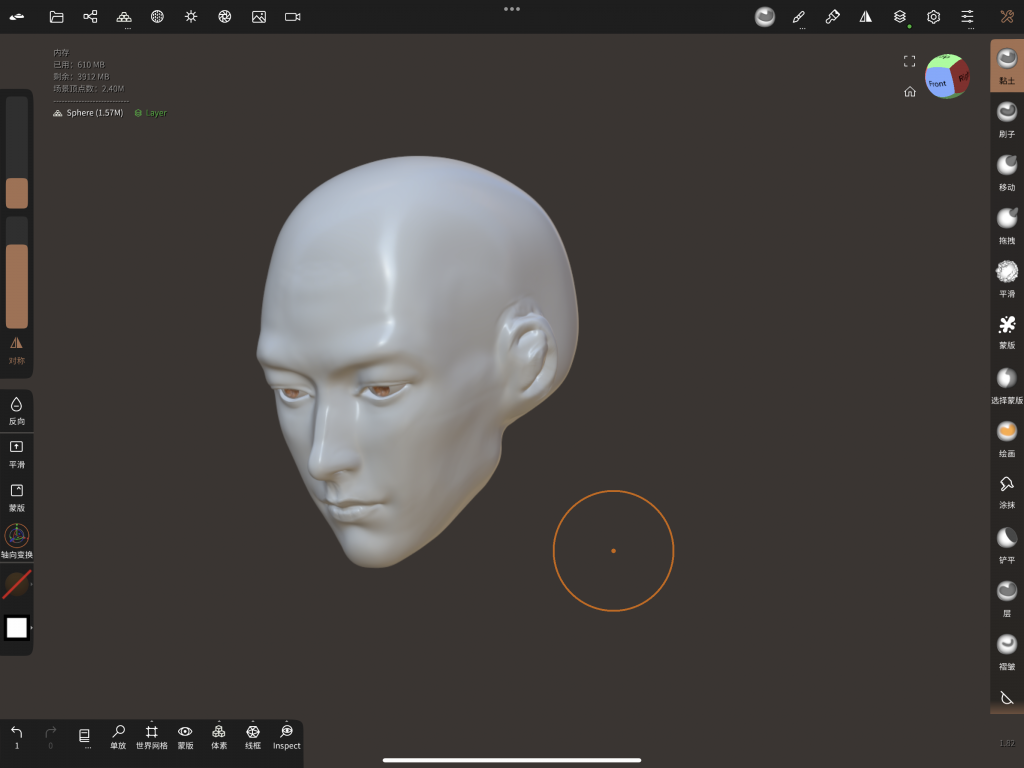1024x768 pixels.
Task: Open the brush alpha selector
Action: 17,584
